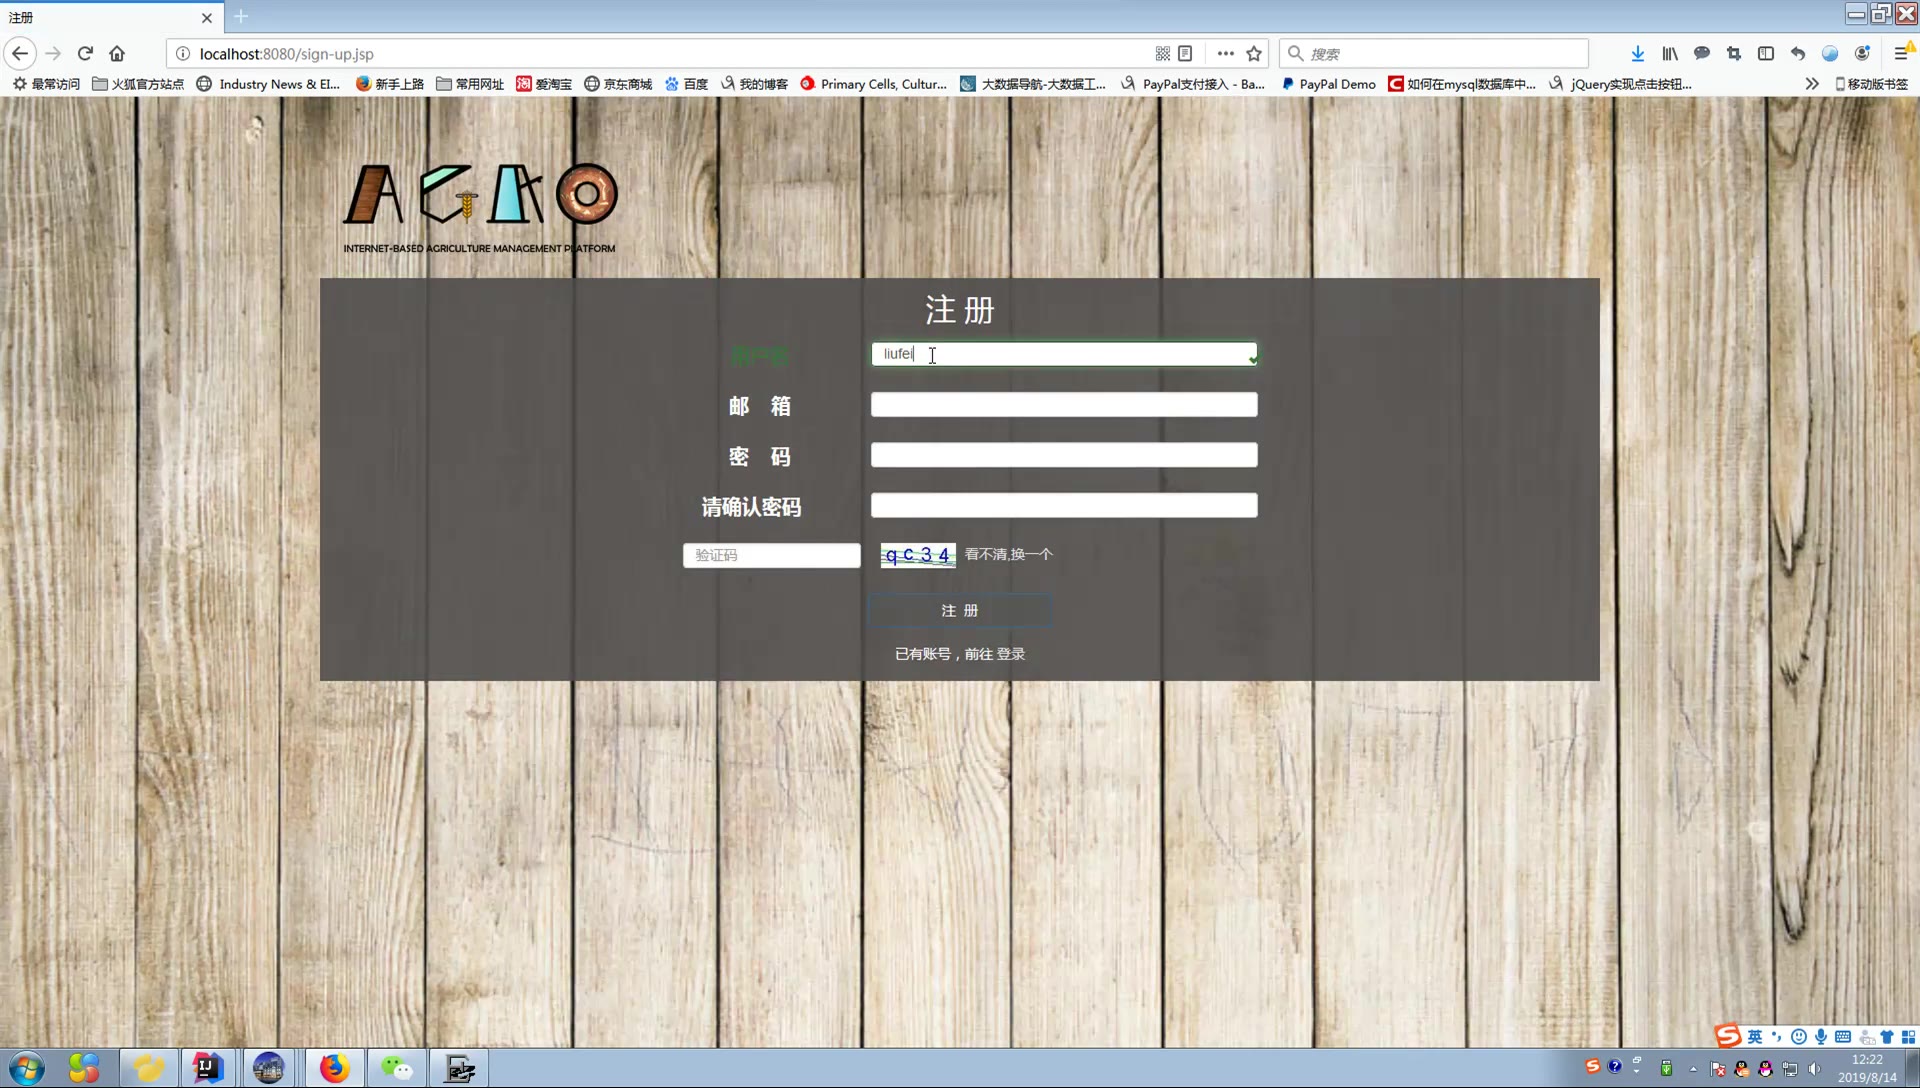The height and width of the screenshot is (1088, 1920).
Task: Open the safely remove USB tray icon
Action: (1666, 1069)
